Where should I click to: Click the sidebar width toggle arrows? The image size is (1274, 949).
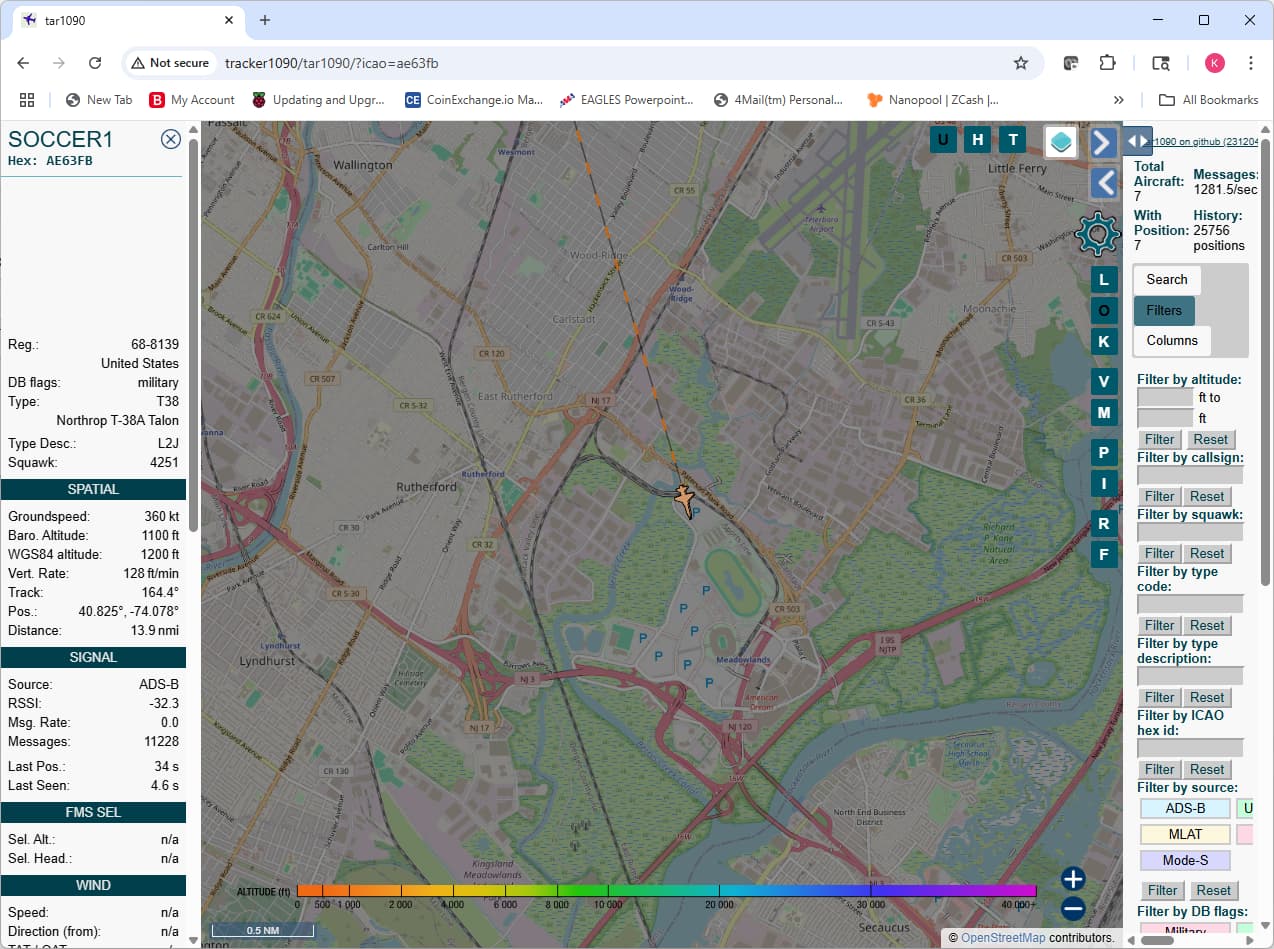tap(1138, 141)
